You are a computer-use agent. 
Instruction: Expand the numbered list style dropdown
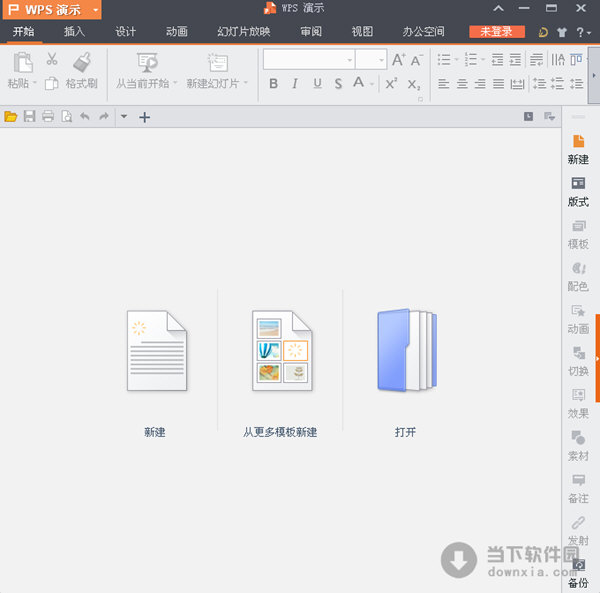(x=483, y=60)
